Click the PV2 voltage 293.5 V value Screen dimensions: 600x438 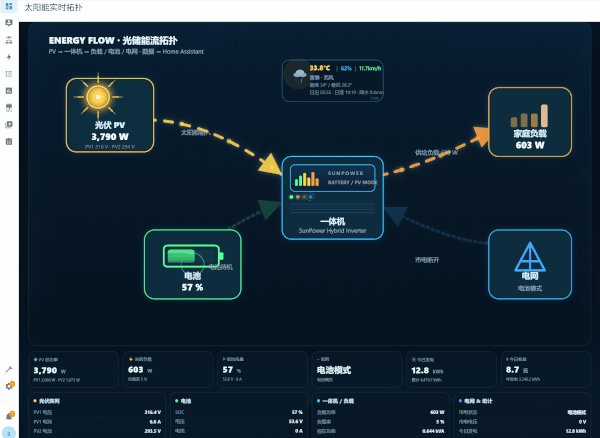(x=153, y=431)
